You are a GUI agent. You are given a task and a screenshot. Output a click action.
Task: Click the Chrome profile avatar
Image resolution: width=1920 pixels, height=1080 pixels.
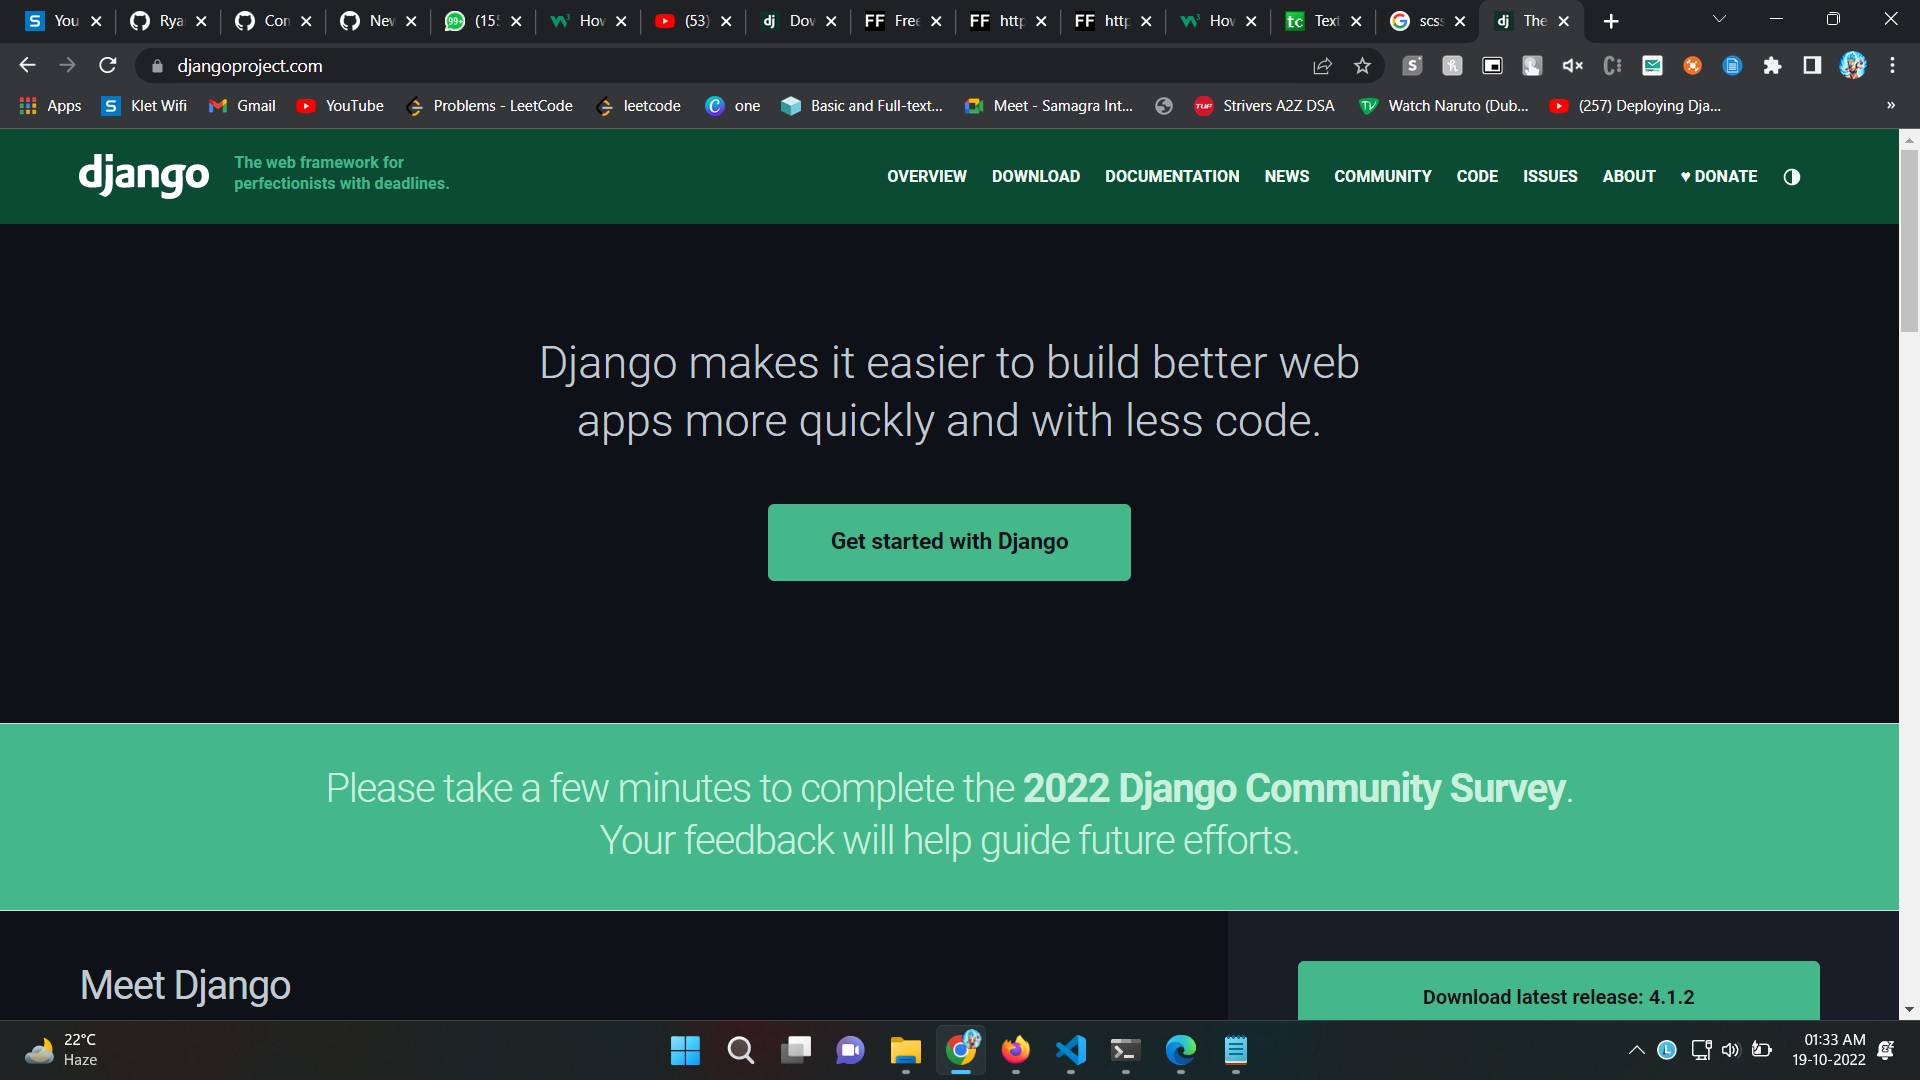click(x=1855, y=66)
